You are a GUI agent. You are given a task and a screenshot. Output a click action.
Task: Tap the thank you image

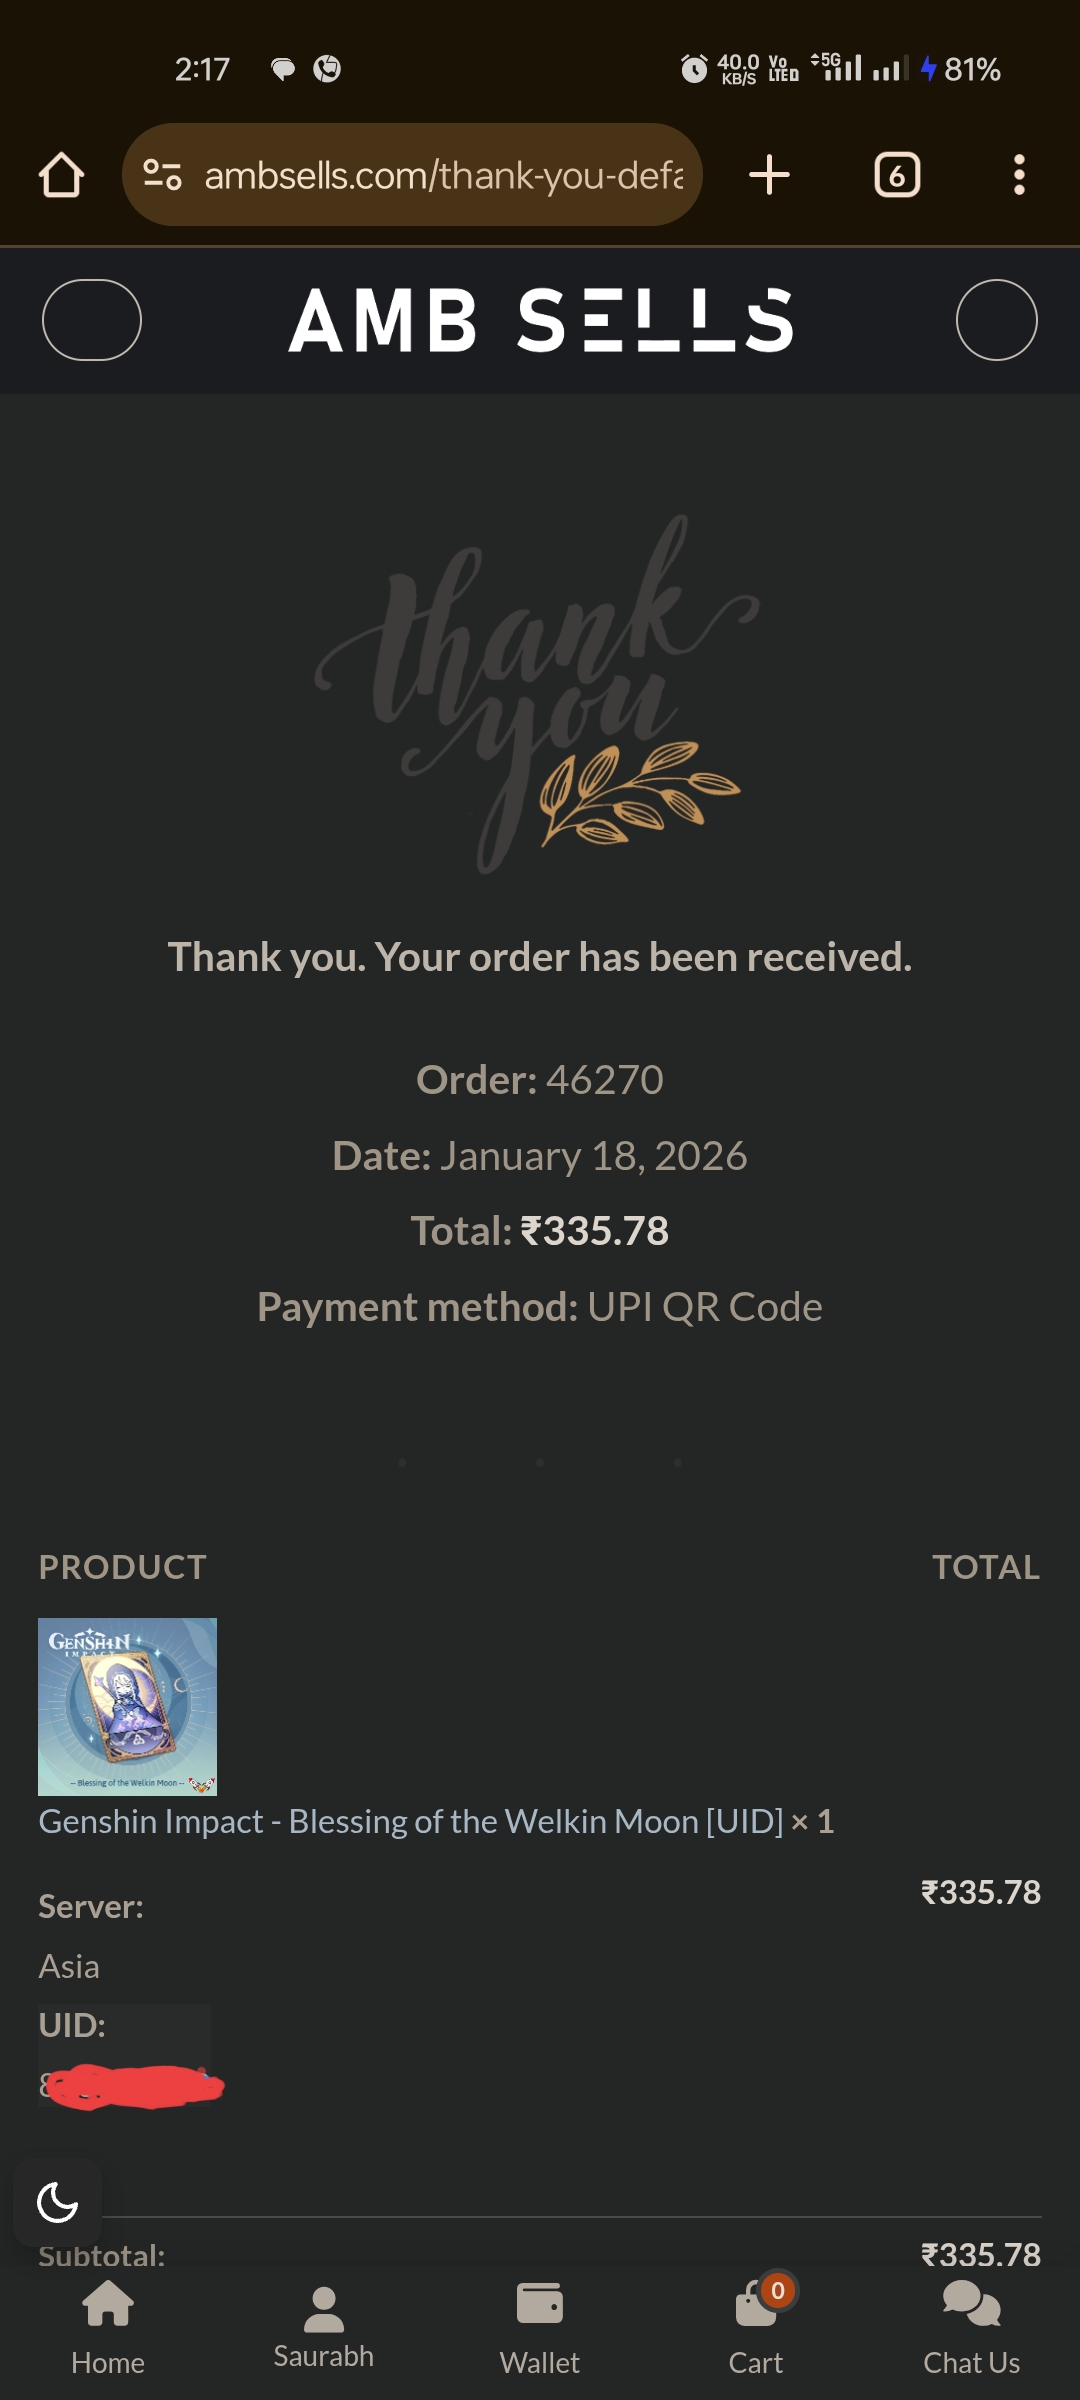(538, 694)
